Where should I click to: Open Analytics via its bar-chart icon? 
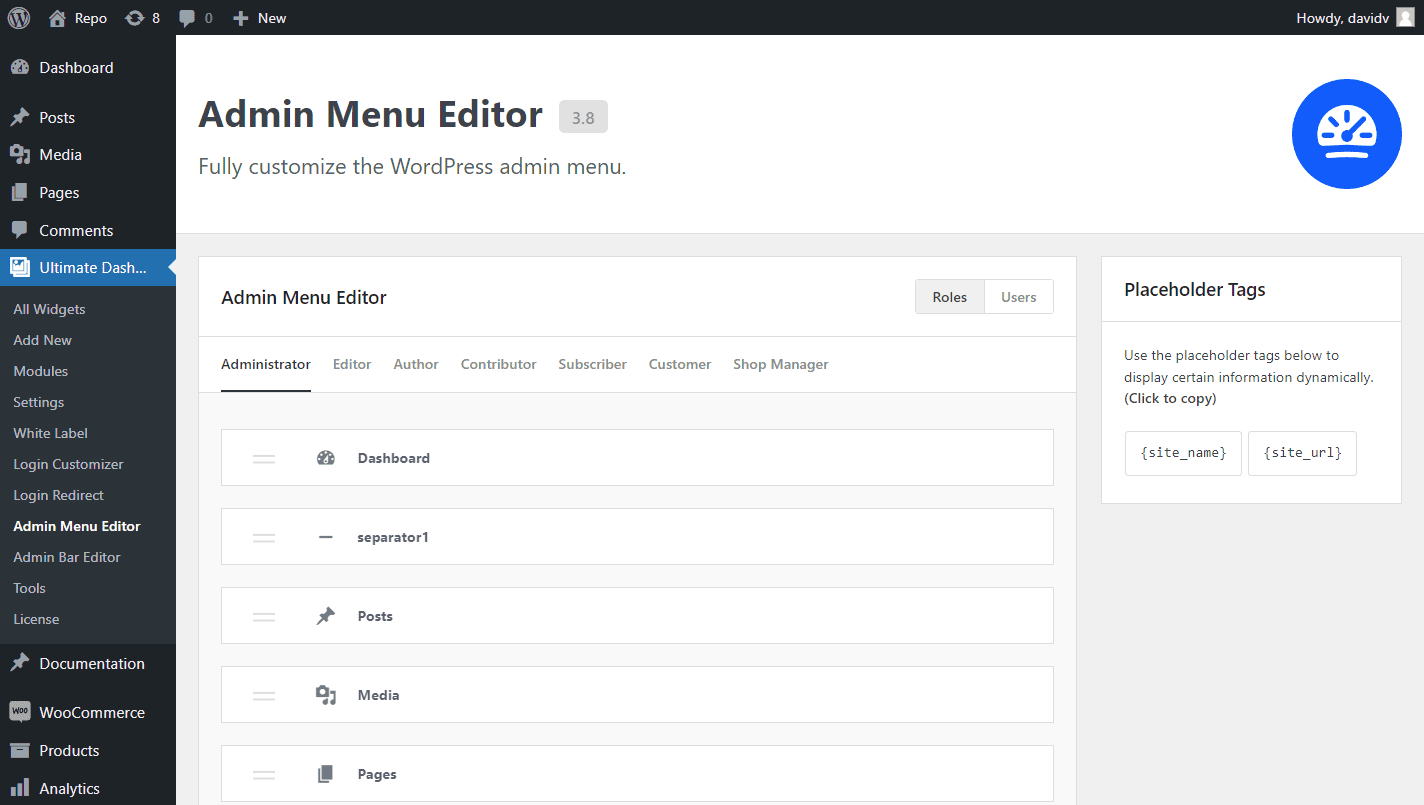click(19, 788)
